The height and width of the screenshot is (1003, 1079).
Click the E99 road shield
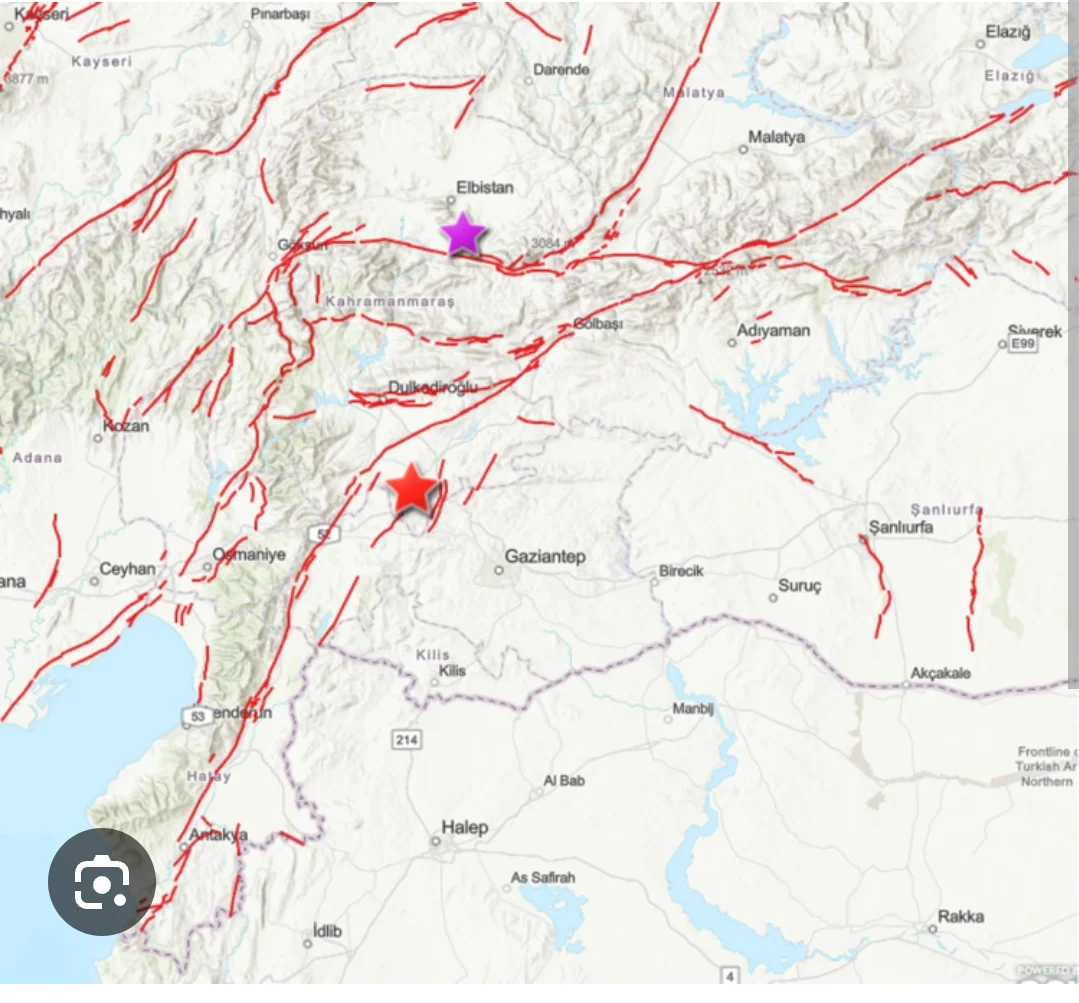(1023, 343)
